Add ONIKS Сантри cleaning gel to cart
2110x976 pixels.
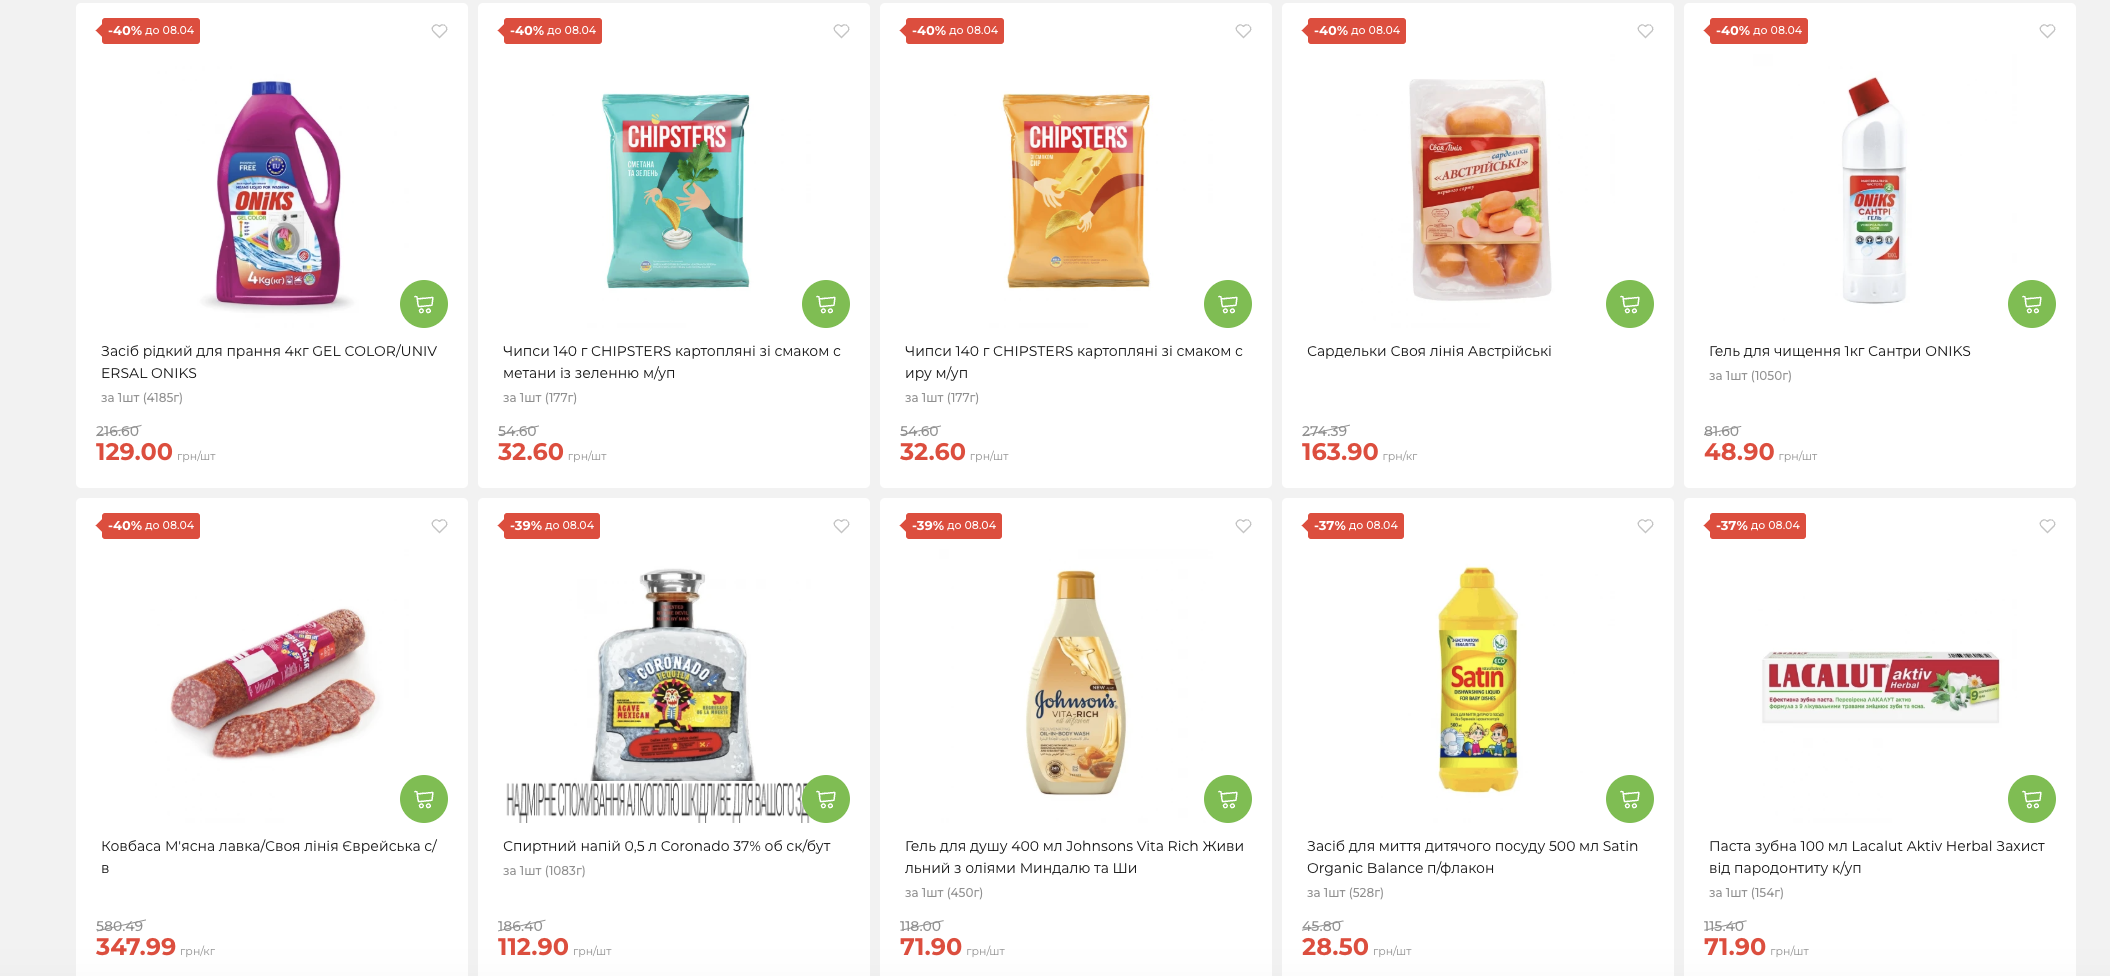click(x=2032, y=304)
